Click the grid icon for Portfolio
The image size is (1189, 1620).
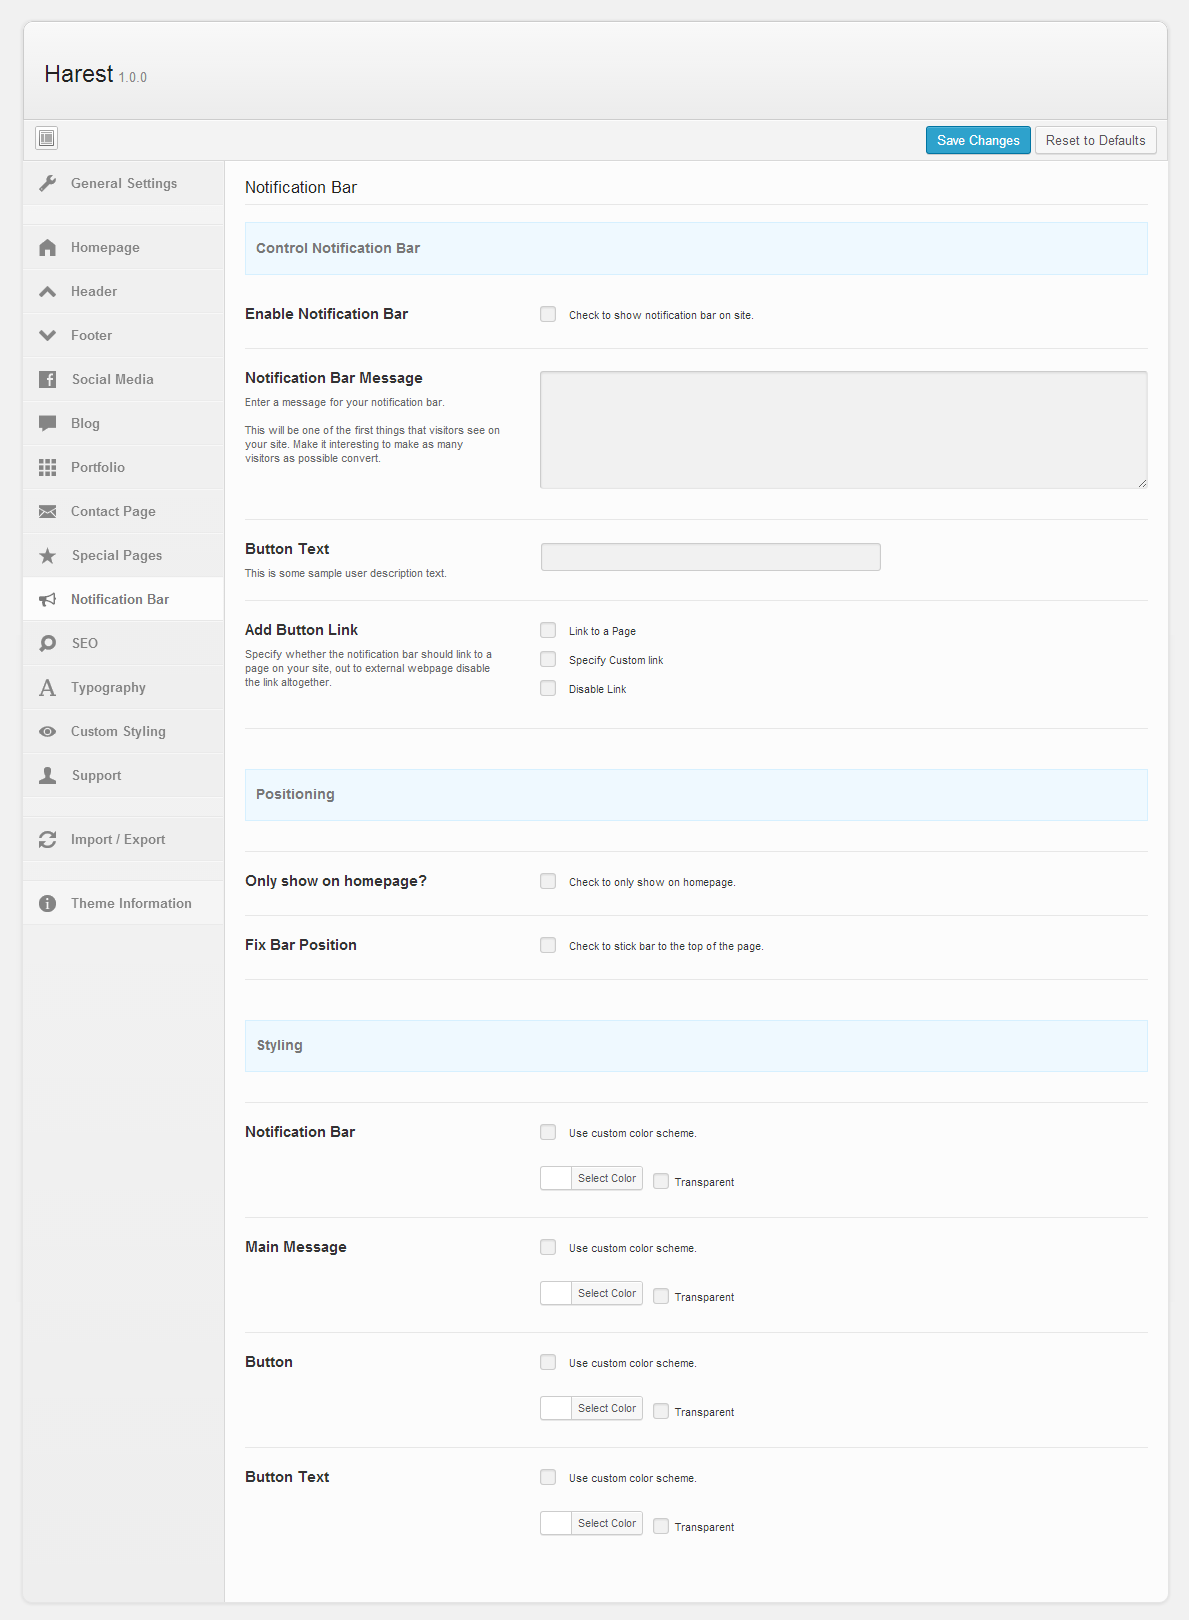point(47,468)
